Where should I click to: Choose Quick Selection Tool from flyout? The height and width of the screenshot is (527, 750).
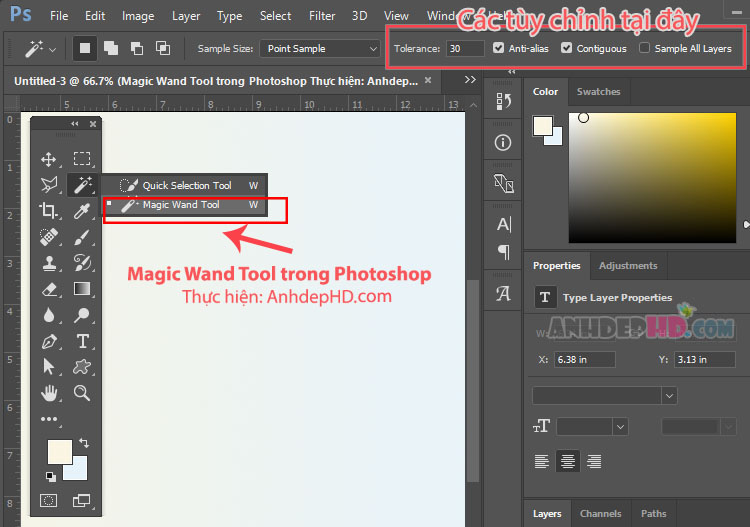pyautogui.click(x=184, y=185)
